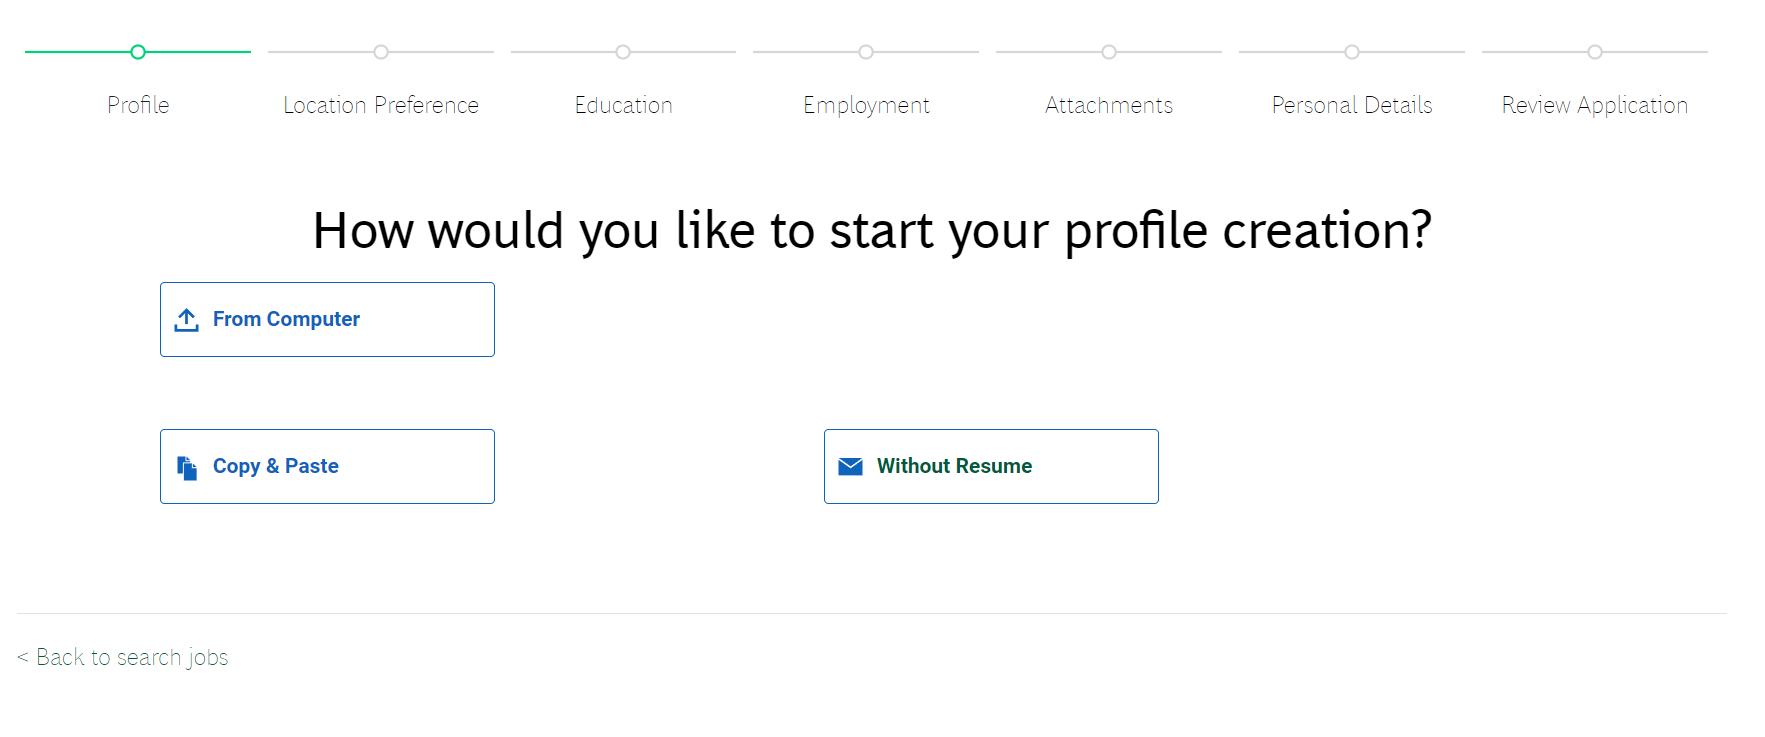Select the Education step label
Viewport: 1765px width, 737px height.
(x=623, y=105)
